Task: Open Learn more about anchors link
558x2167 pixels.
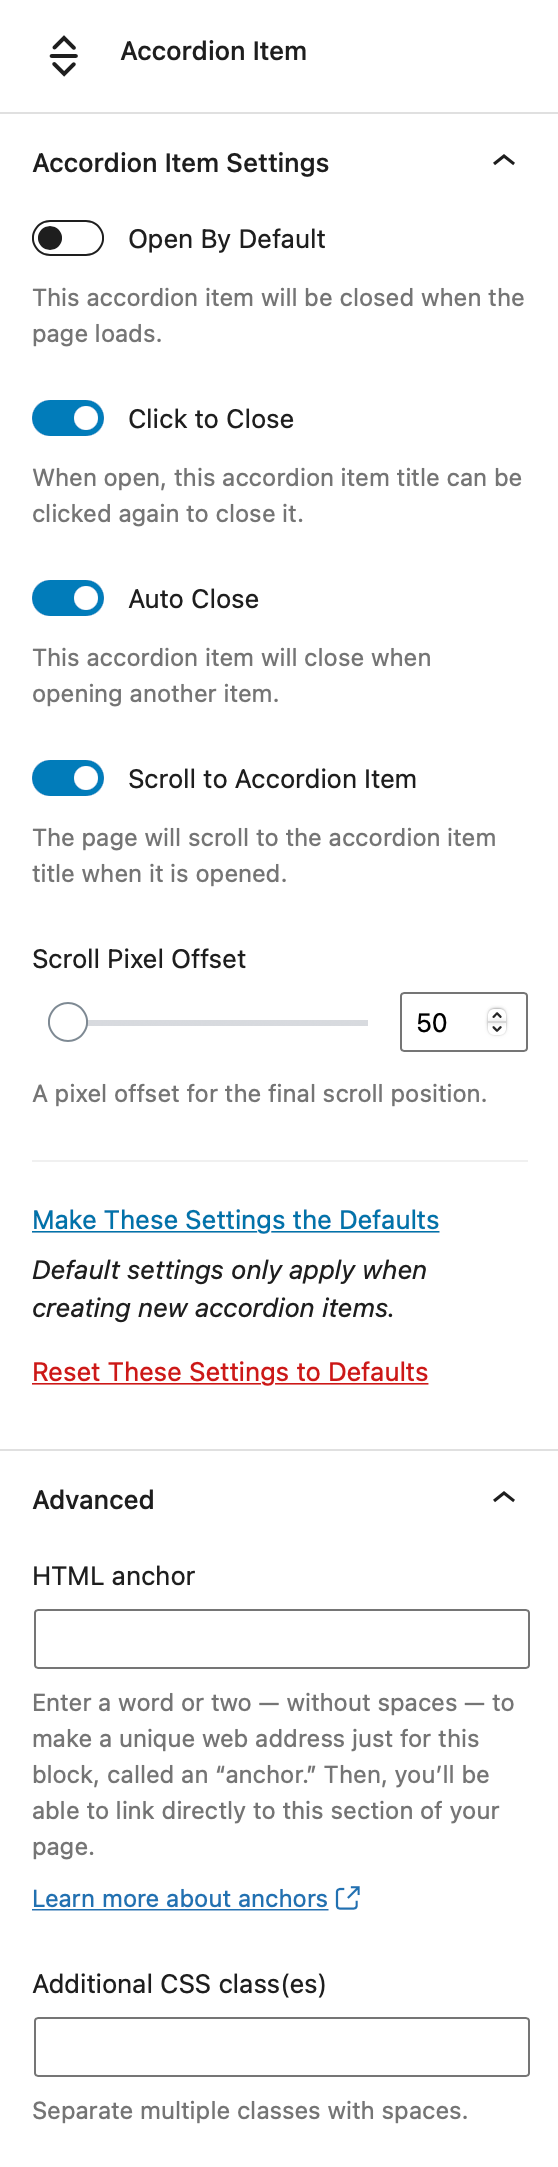Action: coord(180,1898)
